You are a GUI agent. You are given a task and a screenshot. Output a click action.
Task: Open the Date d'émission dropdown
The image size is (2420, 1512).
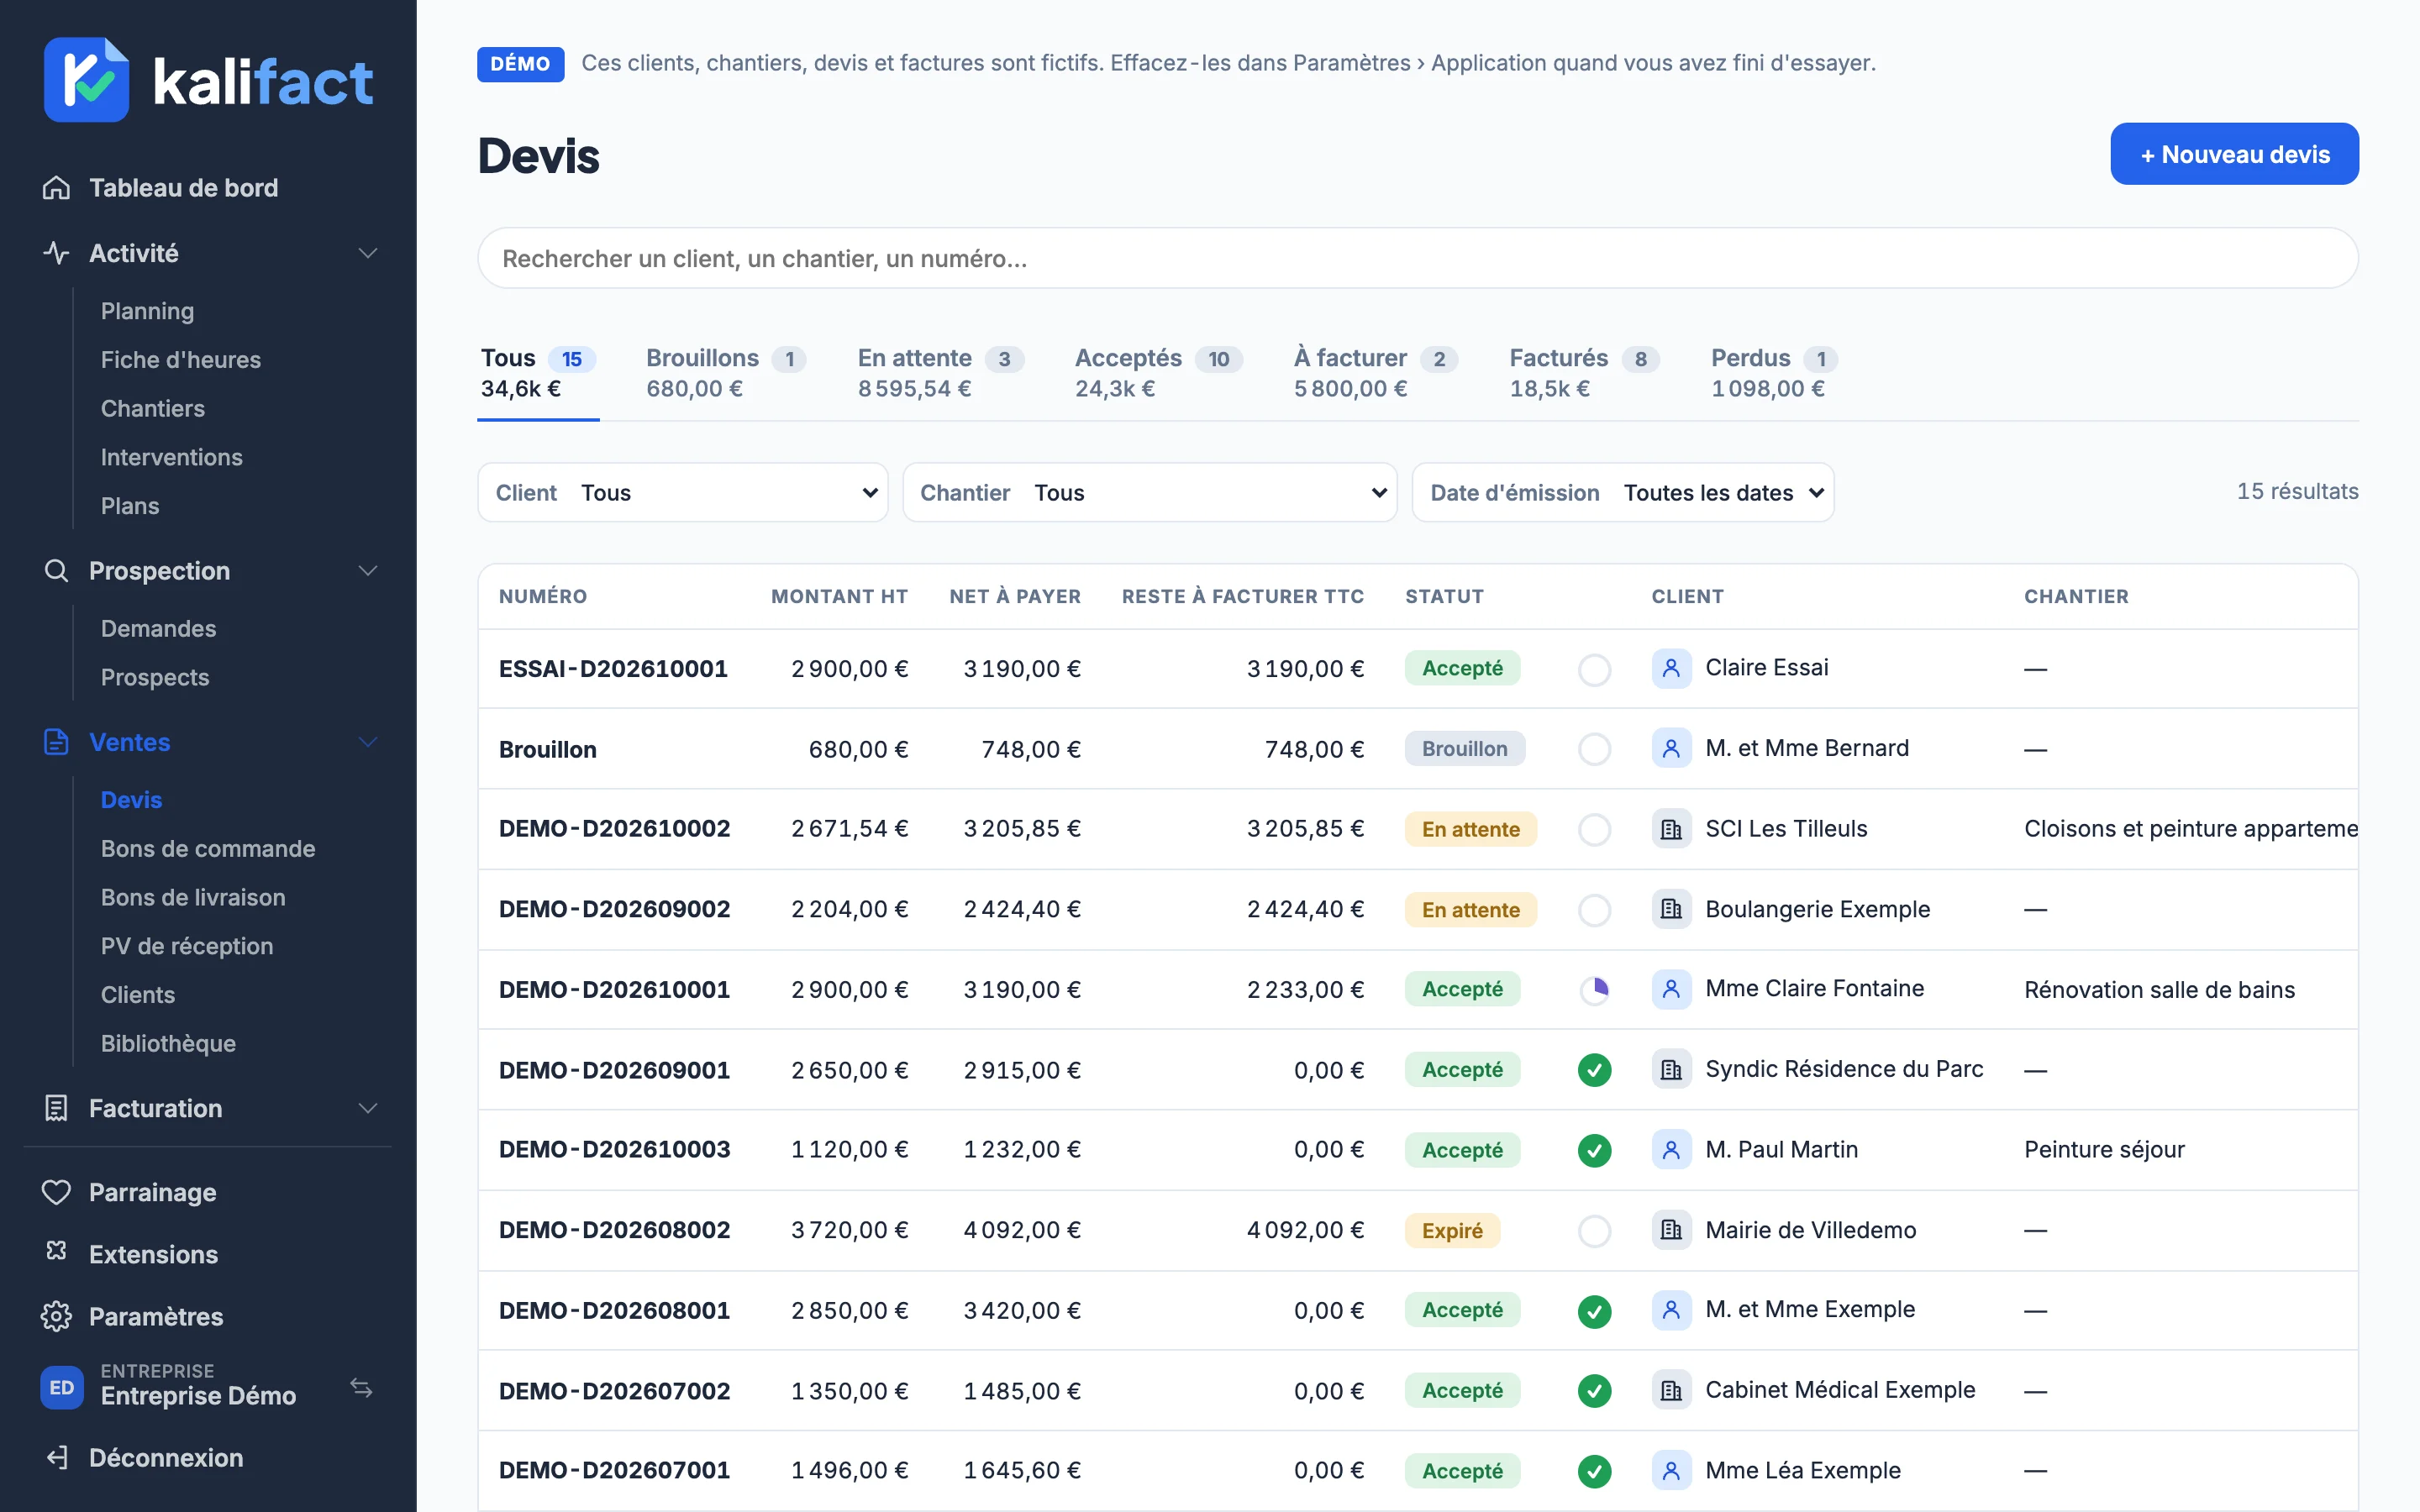(1623, 492)
